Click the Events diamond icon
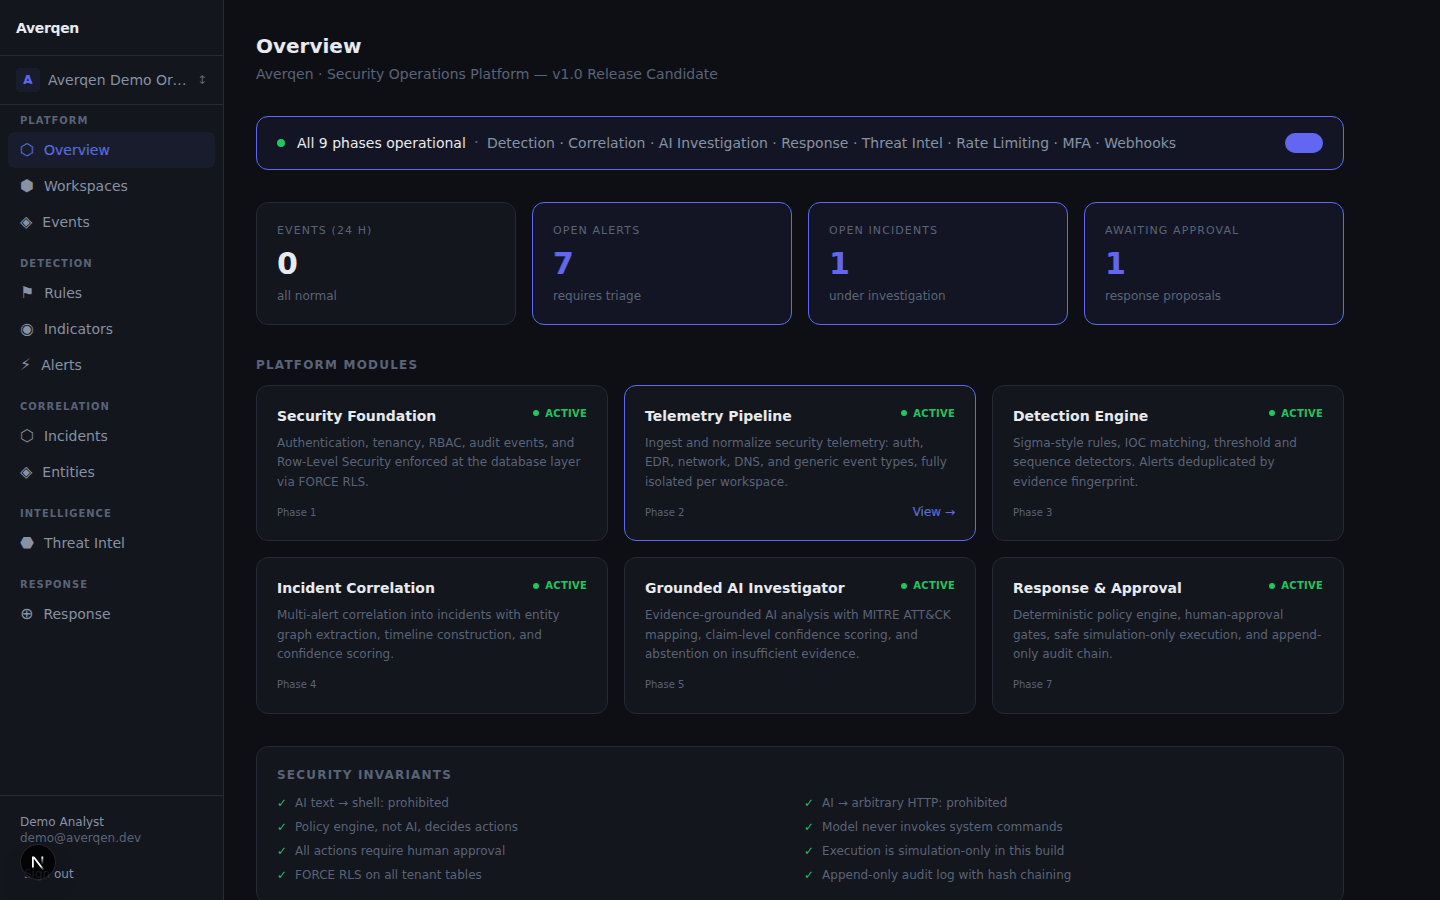Screen dimensions: 1440x900 click(26, 222)
